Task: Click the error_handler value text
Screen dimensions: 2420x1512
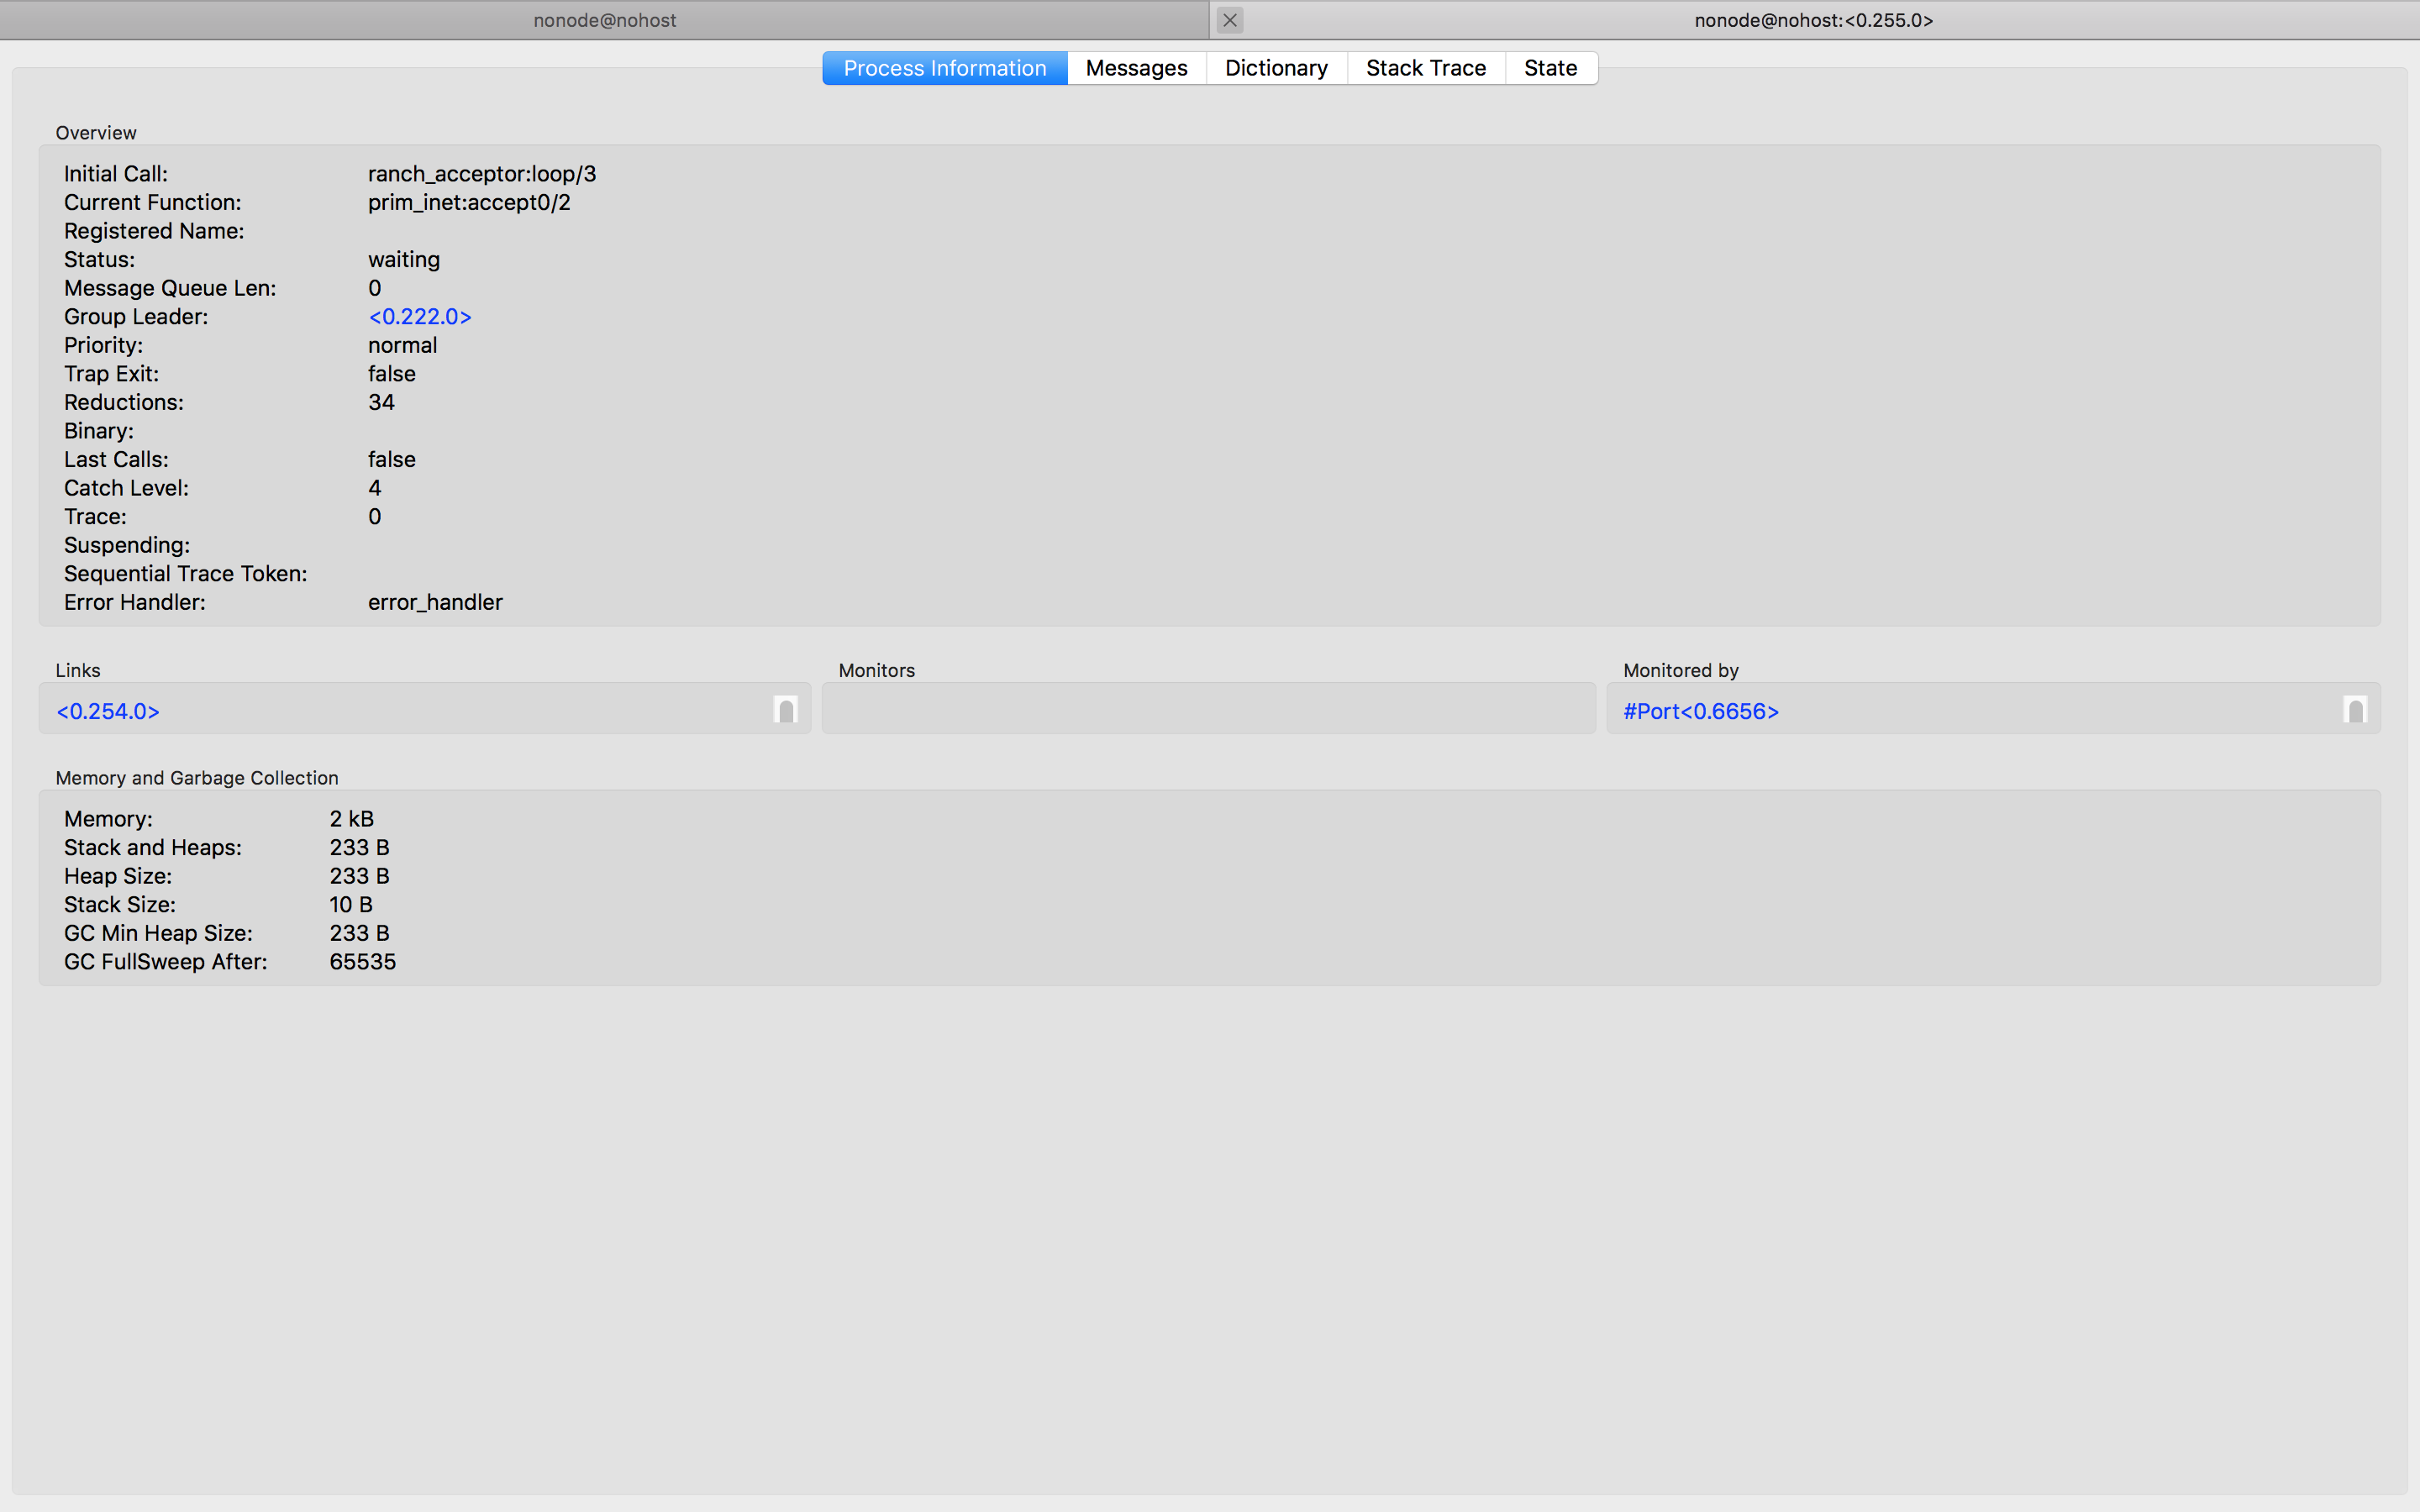Action: [435, 603]
